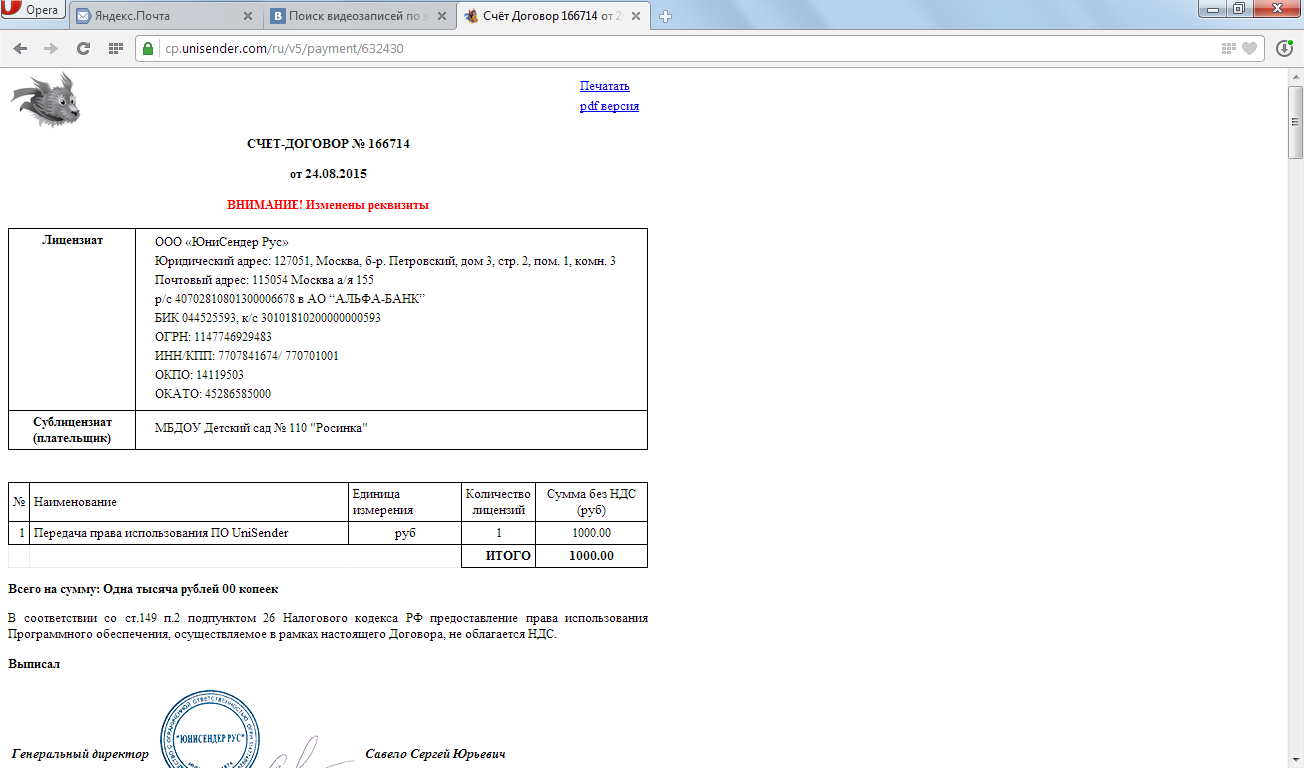The height and width of the screenshot is (768, 1304).
Task: Click the UniSender dragon logo image
Action: click(x=46, y=100)
